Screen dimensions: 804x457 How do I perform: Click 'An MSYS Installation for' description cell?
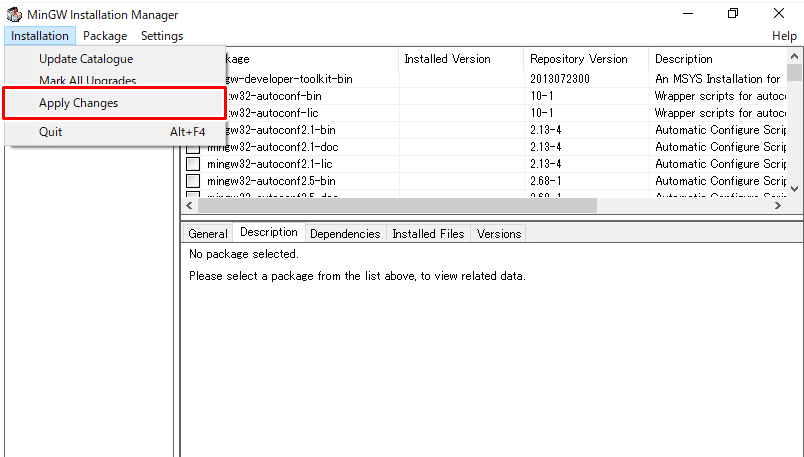click(x=717, y=79)
